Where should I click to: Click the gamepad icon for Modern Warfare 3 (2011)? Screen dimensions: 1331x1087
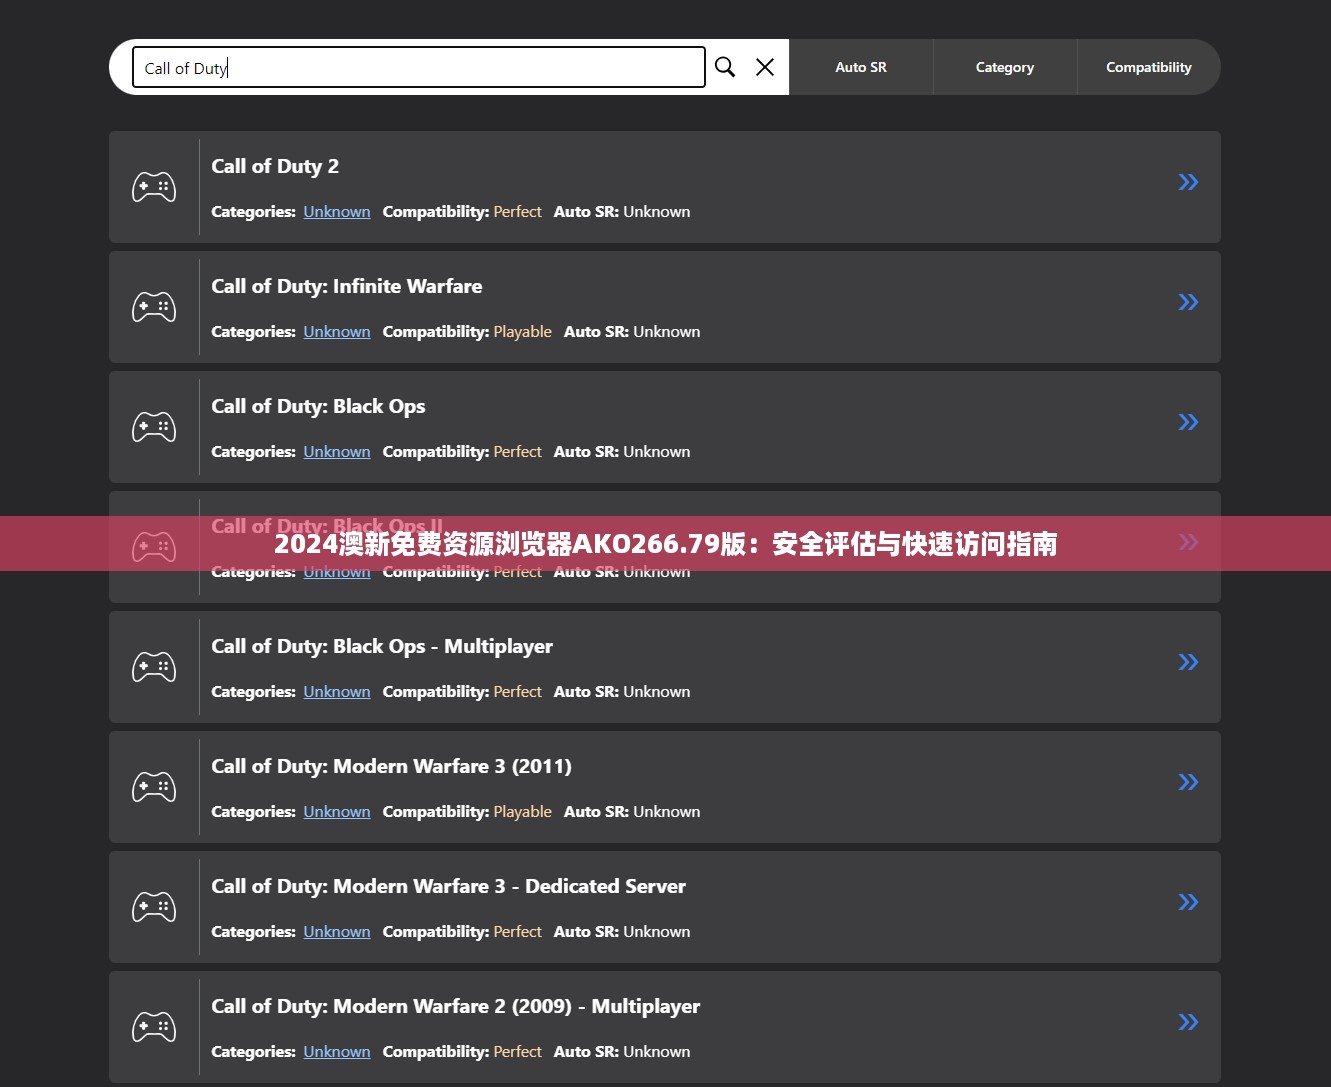pyautogui.click(x=154, y=787)
